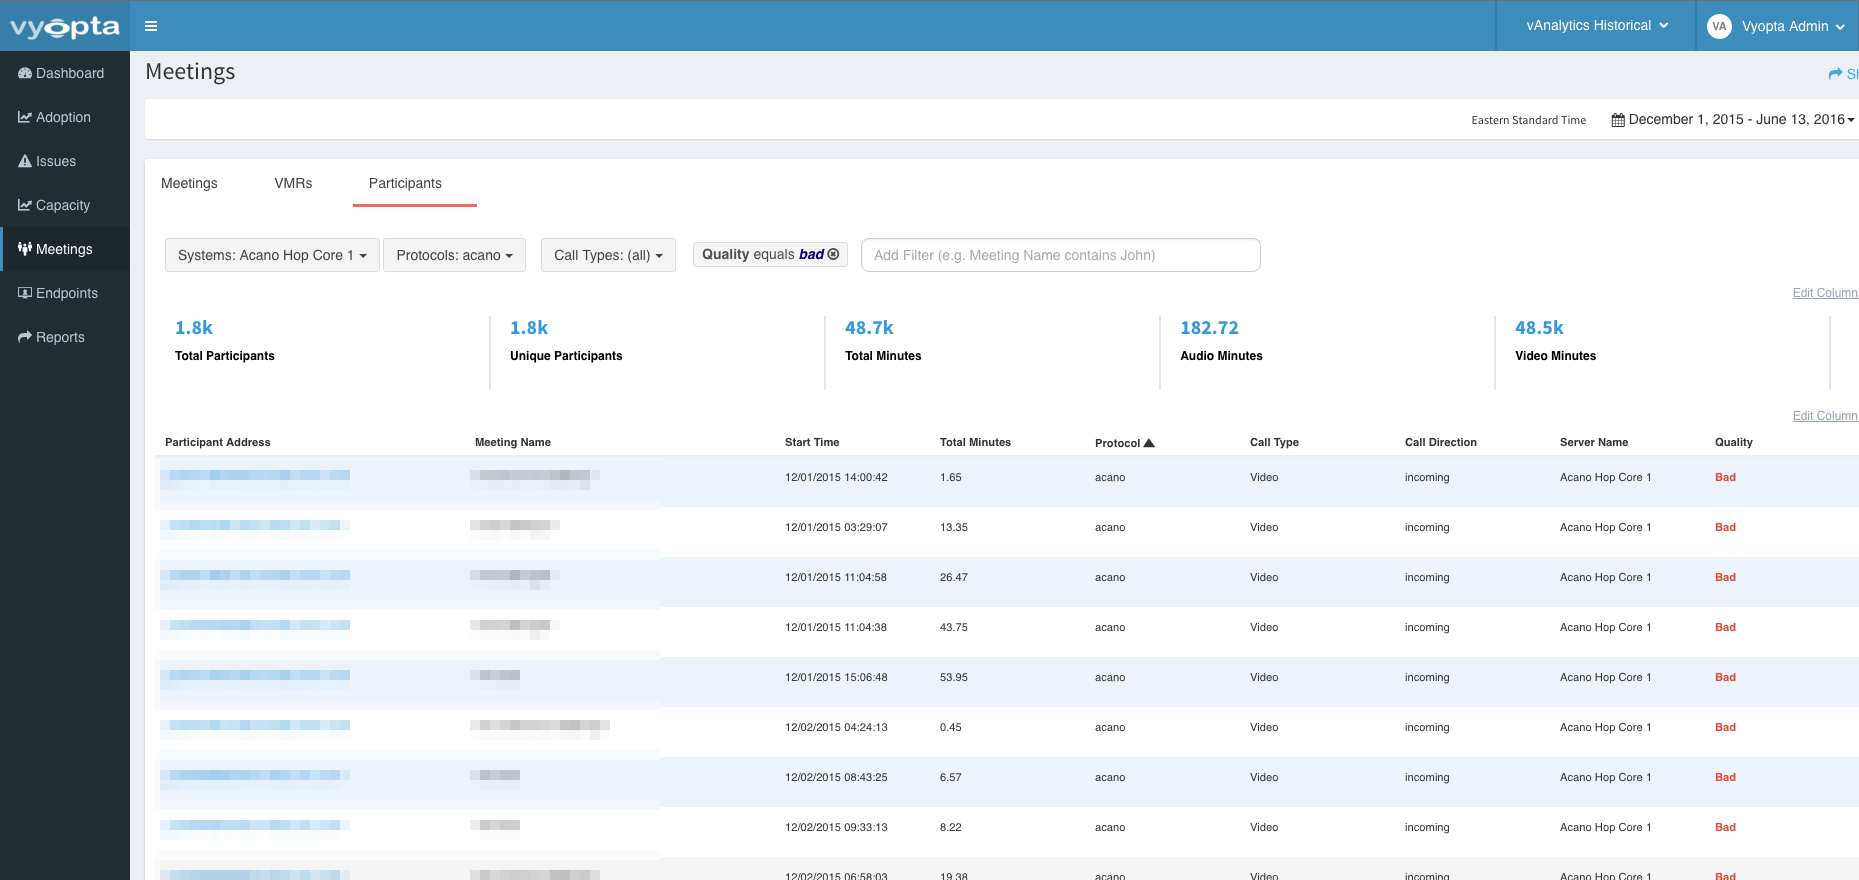Image resolution: width=1859 pixels, height=880 pixels.
Task: Click start time 12/02/2015 08:43:25
Action: (836, 777)
